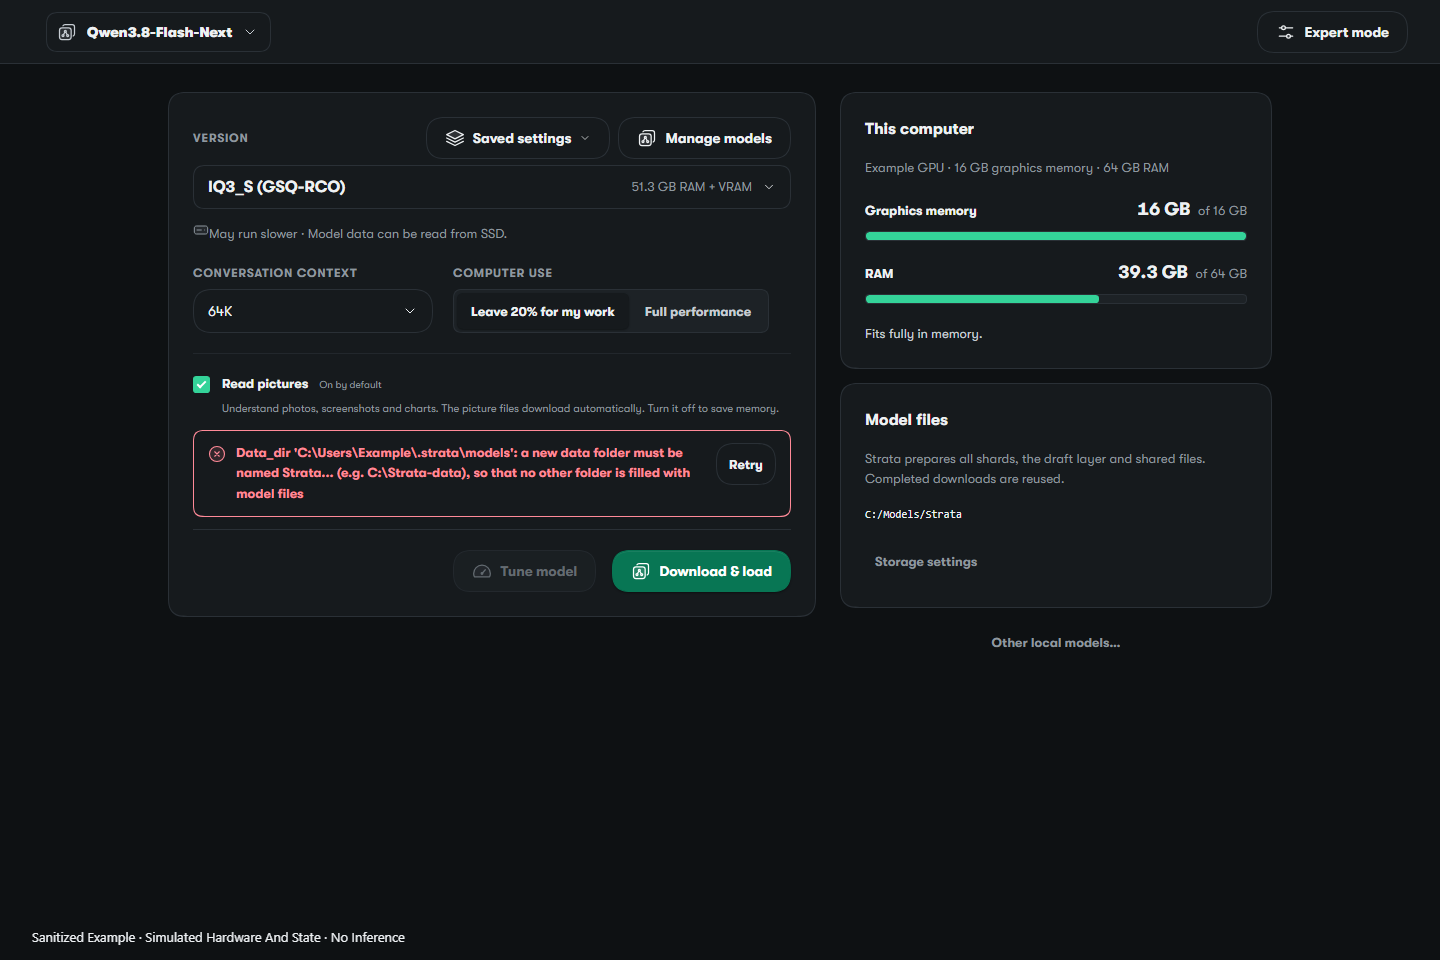Open the Saved settings dropdown
The height and width of the screenshot is (960, 1440).
[517, 138]
